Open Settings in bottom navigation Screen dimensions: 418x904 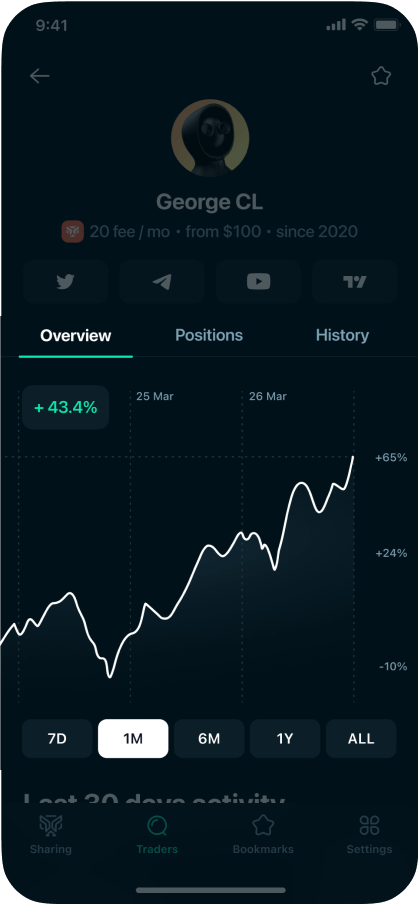pyautogui.click(x=369, y=834)
